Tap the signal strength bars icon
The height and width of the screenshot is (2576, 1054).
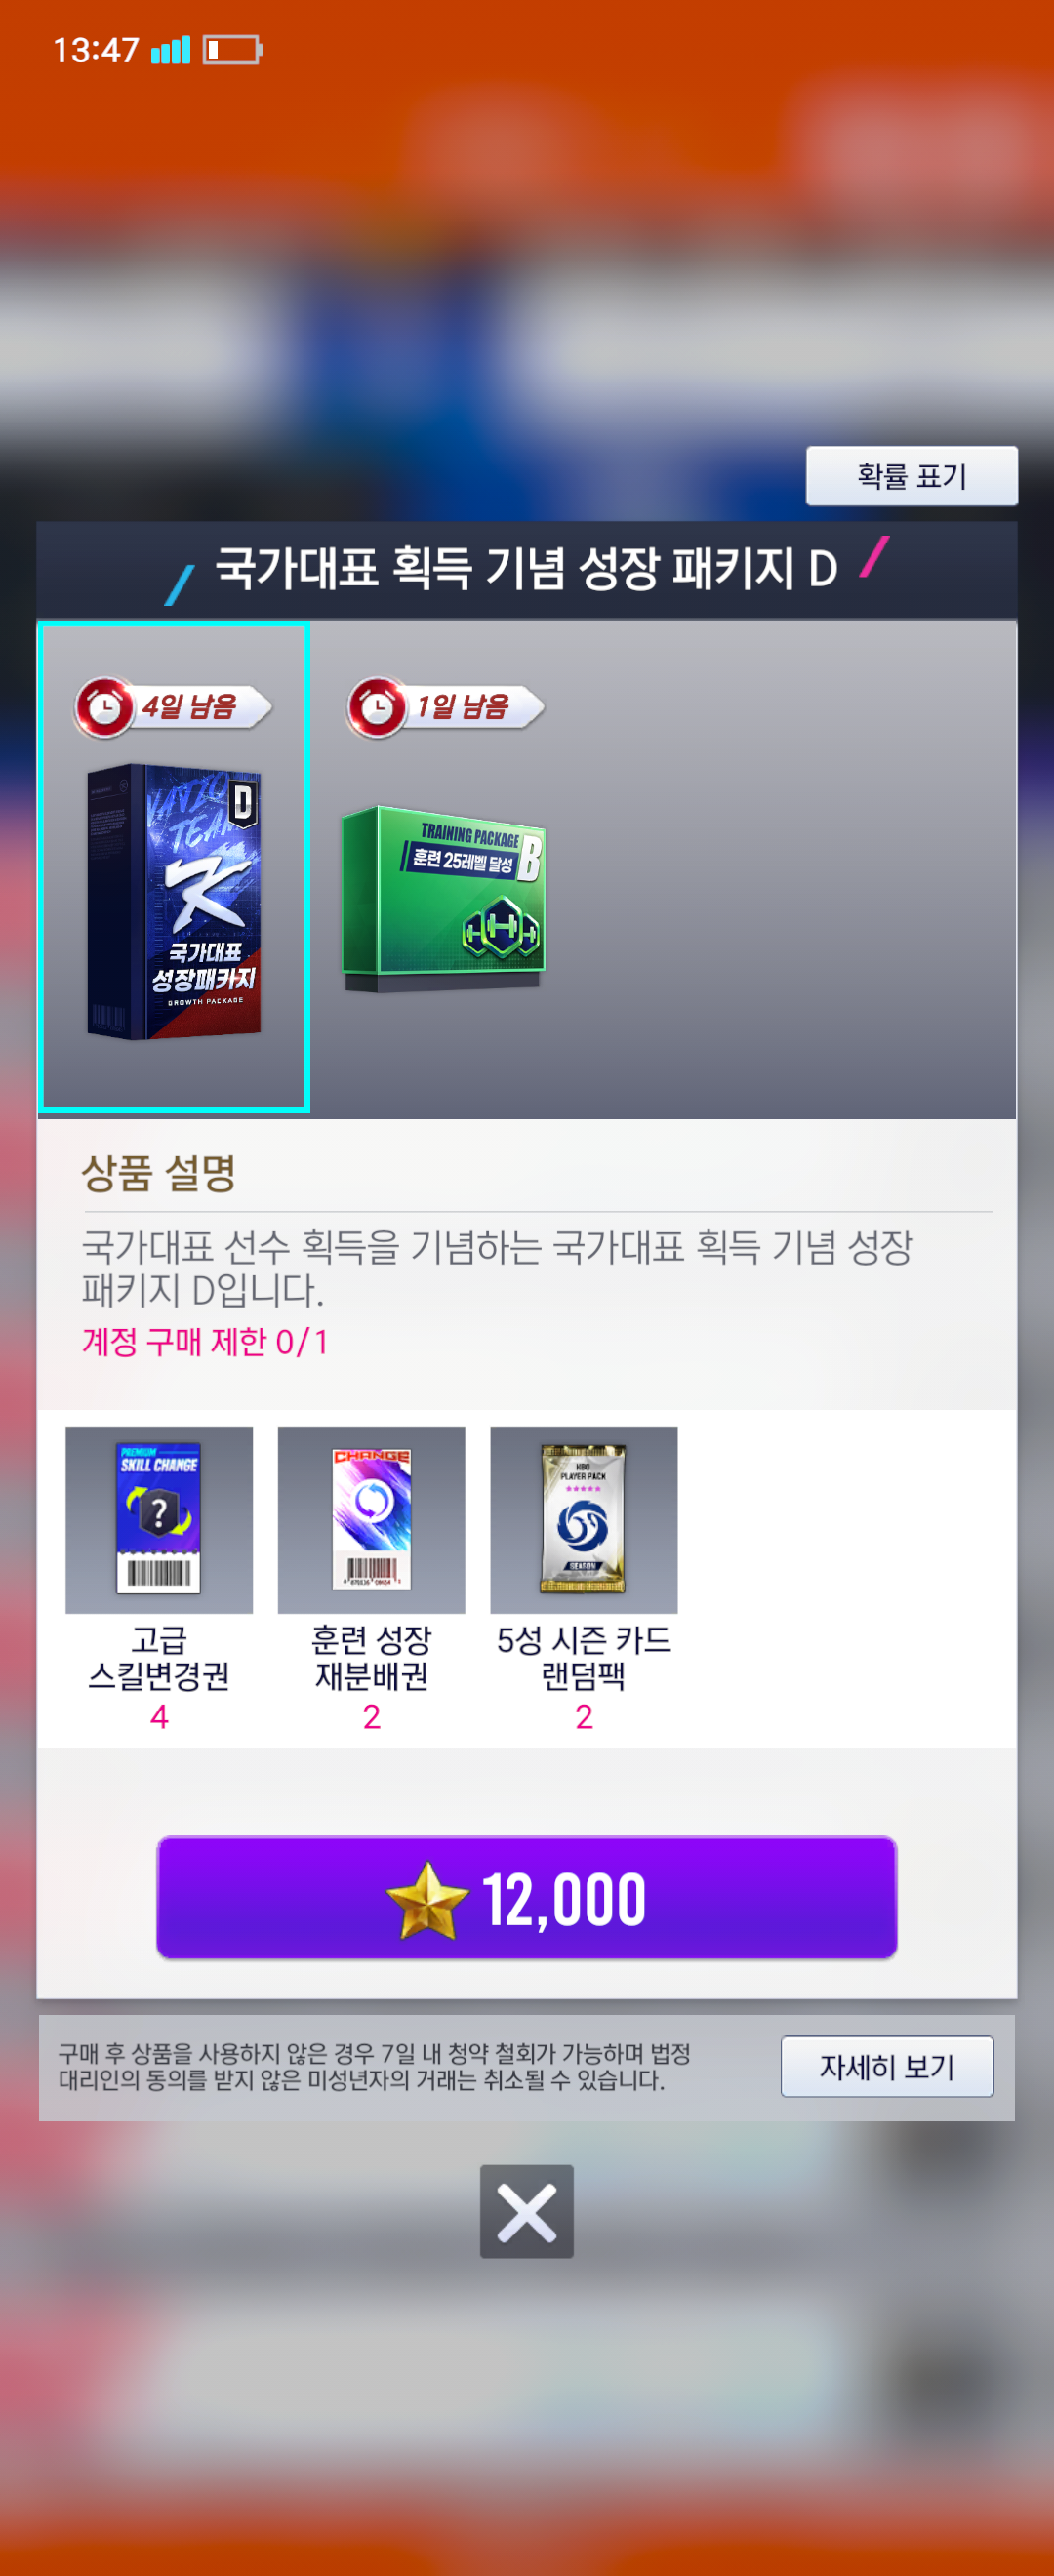pyautogui.click(x=170, y=49)
